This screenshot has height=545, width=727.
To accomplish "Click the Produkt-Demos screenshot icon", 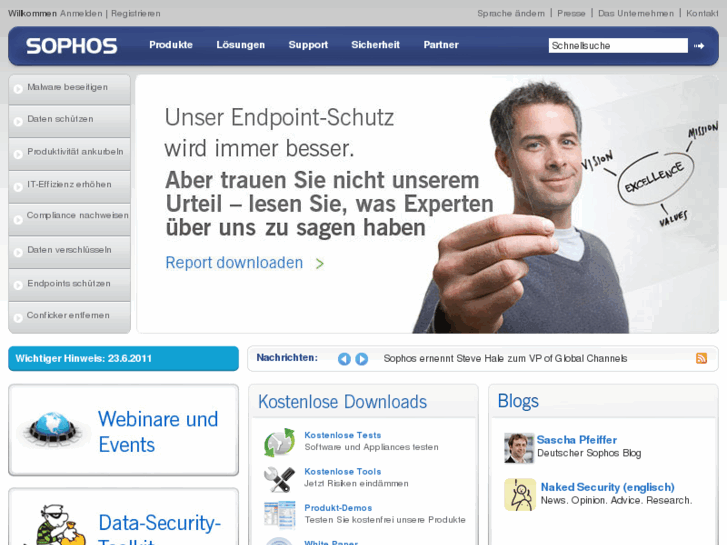I will (279, 514).
